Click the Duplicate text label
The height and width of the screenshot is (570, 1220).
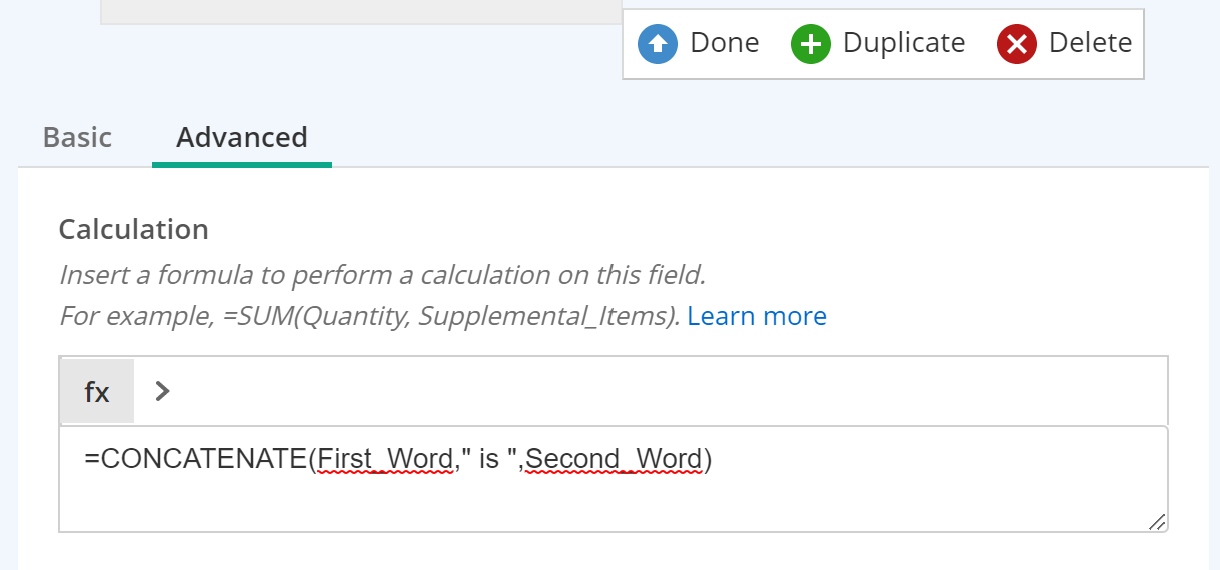[x=904, y=43]
